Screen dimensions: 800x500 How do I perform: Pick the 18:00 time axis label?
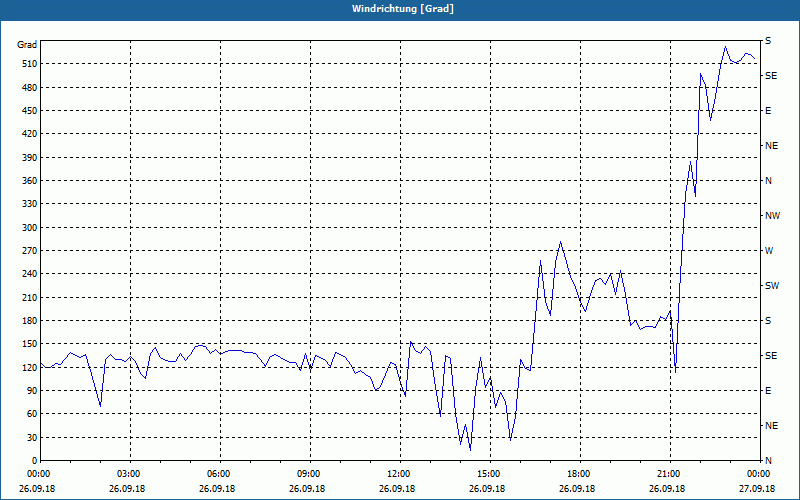[x=580, y=474]
